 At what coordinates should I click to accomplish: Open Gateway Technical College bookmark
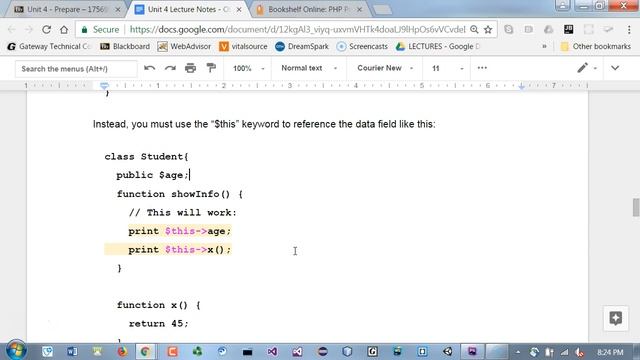click(49, 47)
